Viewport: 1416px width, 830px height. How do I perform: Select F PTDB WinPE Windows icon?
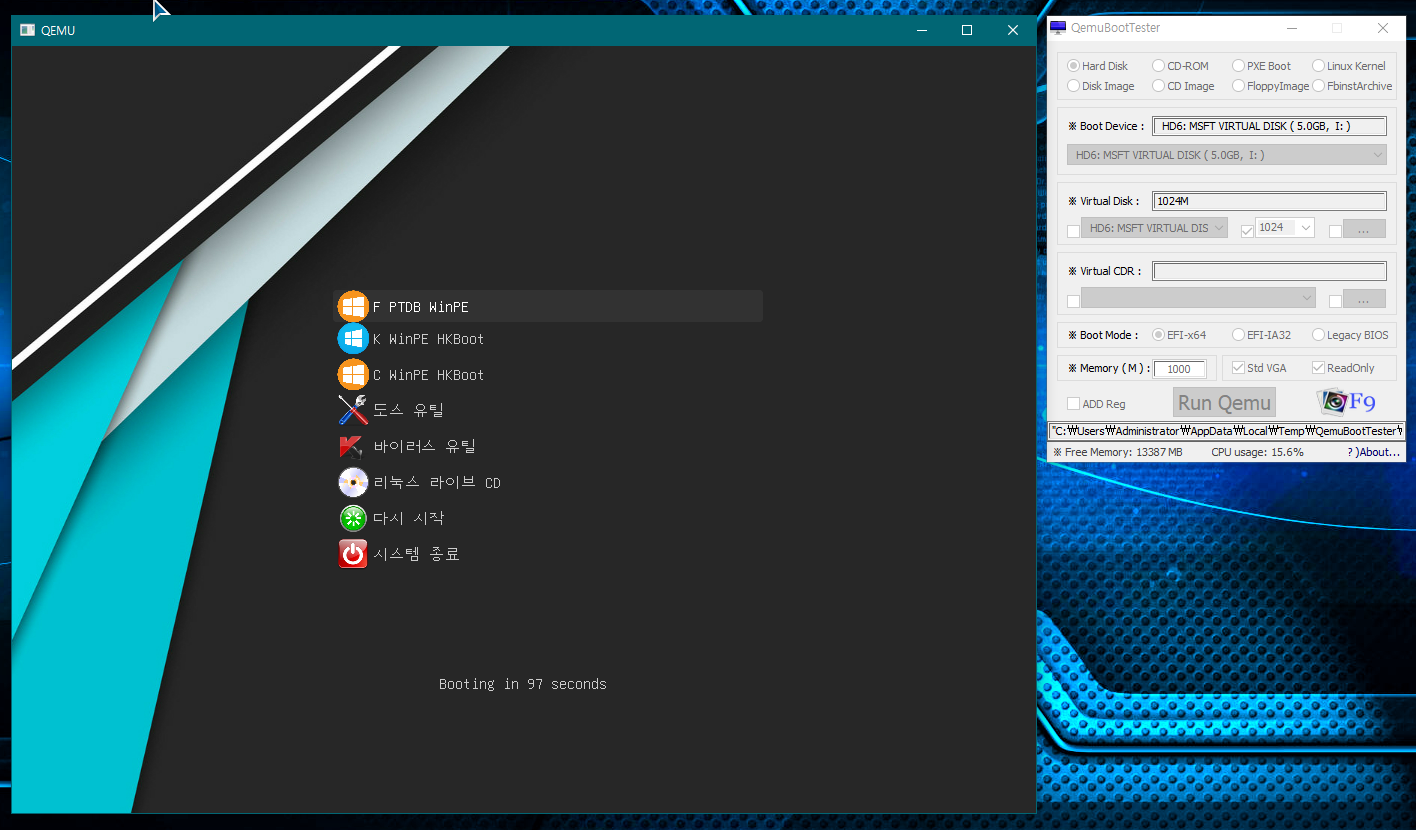[x=353, y=306]
